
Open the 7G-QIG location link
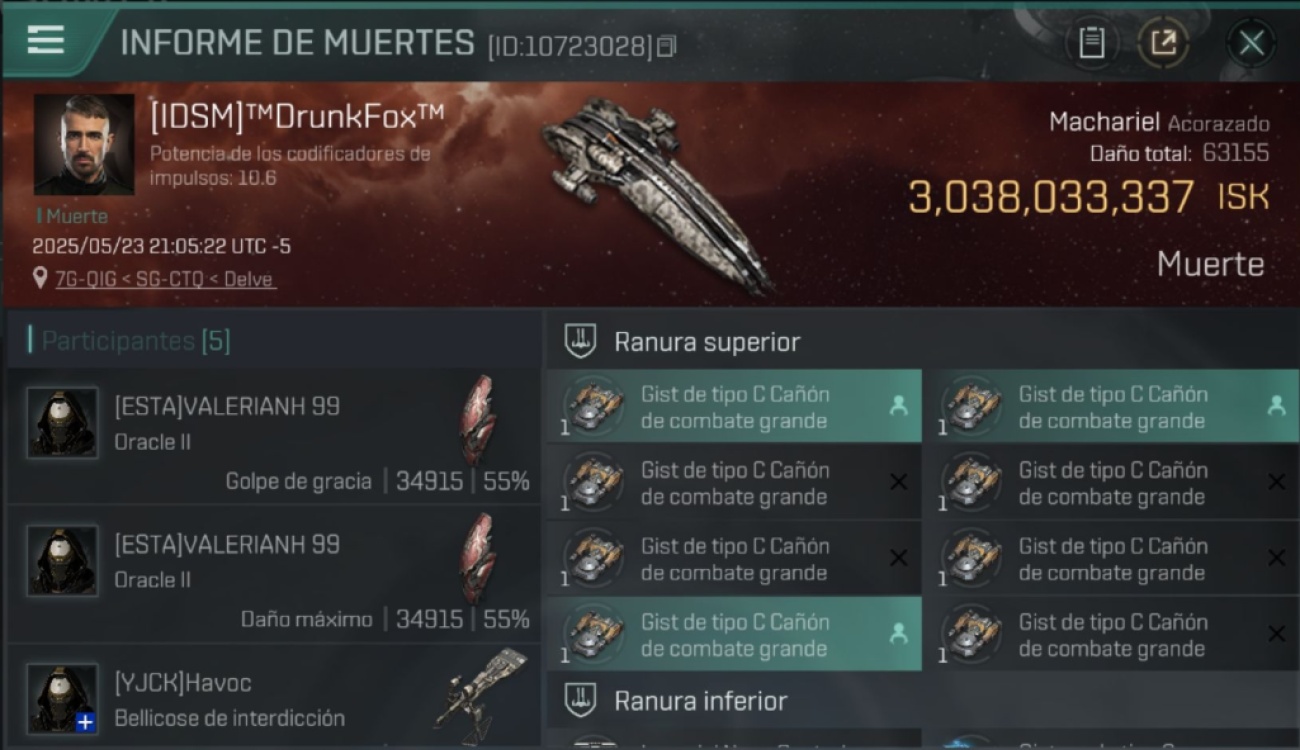(x=165, y=279)
